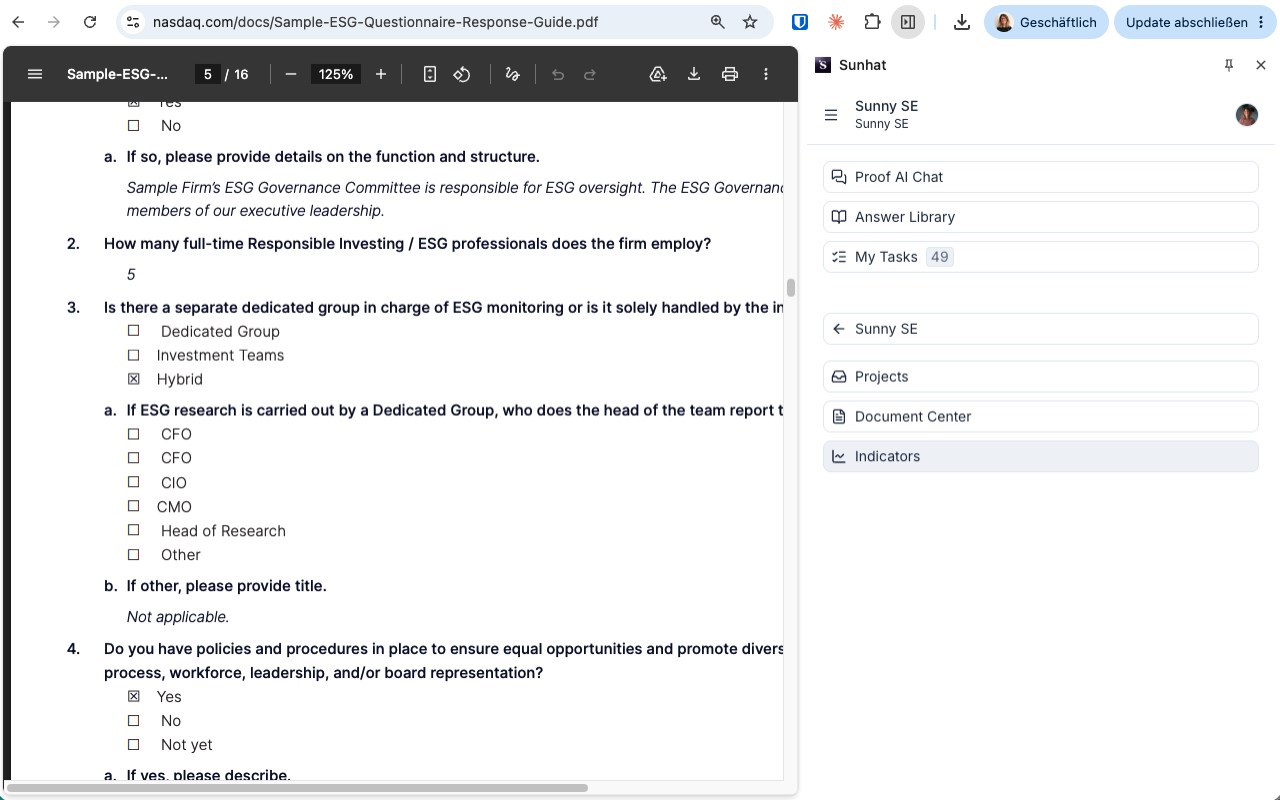The image size is (1280, 800).
Task: Print the PDF document
Action: (x=730, y=74)
